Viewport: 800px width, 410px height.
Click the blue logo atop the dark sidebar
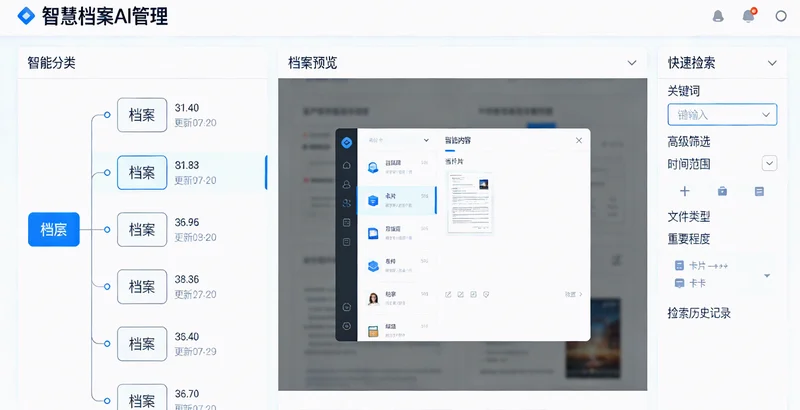pyautogui.click(x=347, y=141)
